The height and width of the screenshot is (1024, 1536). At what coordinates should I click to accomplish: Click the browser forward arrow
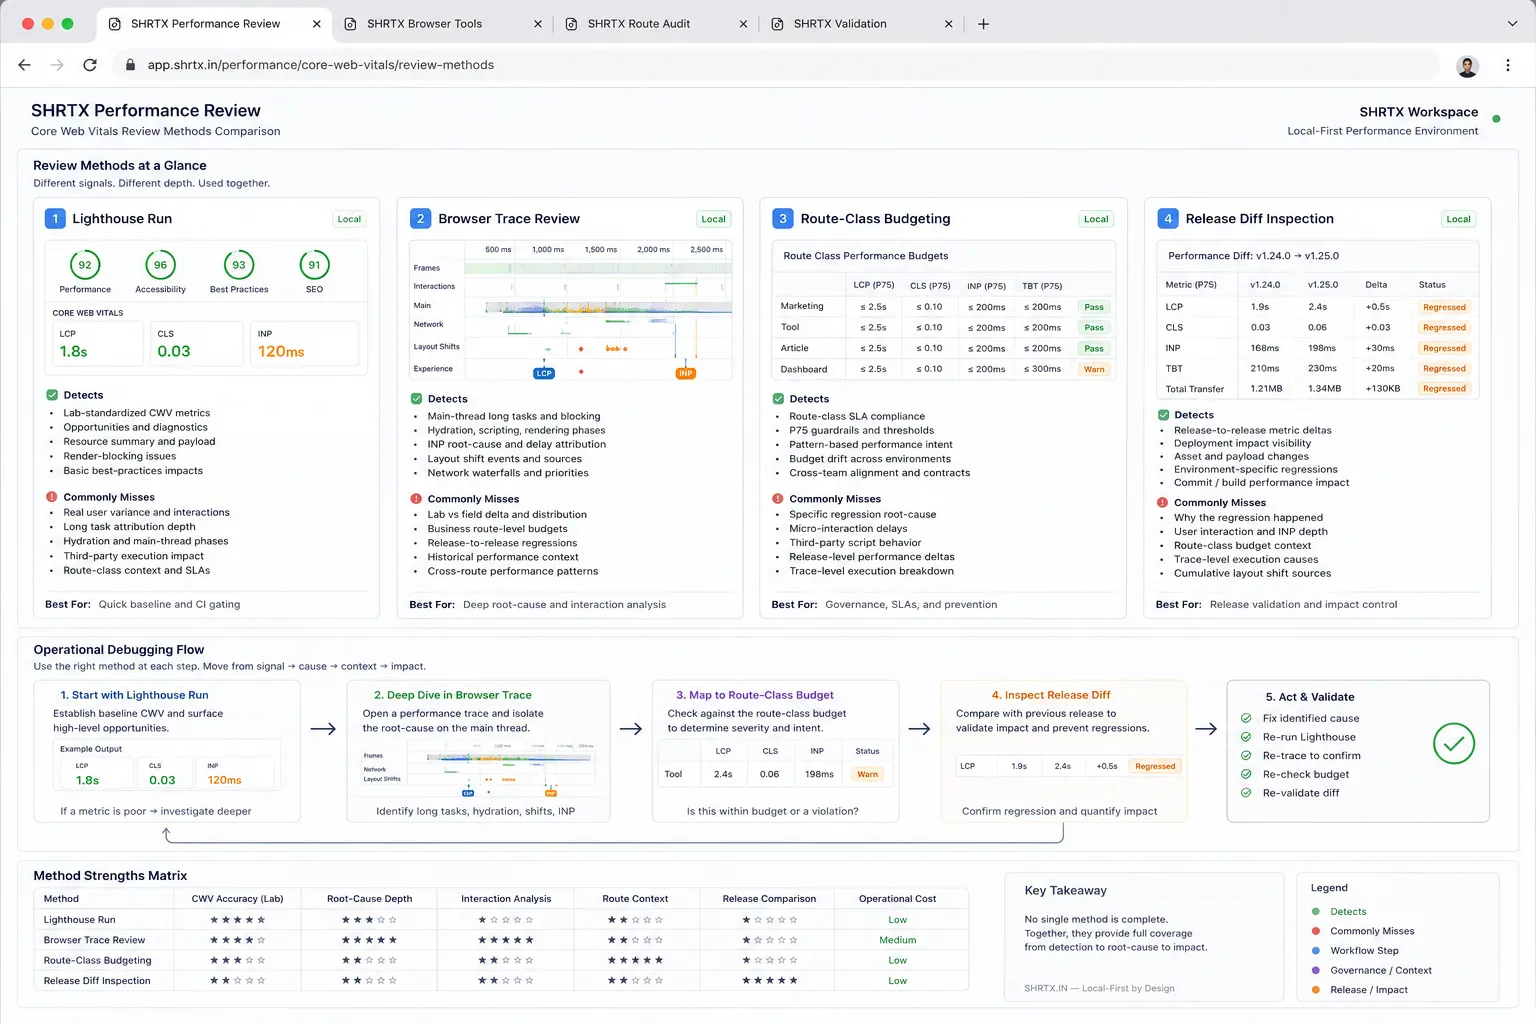57,65
